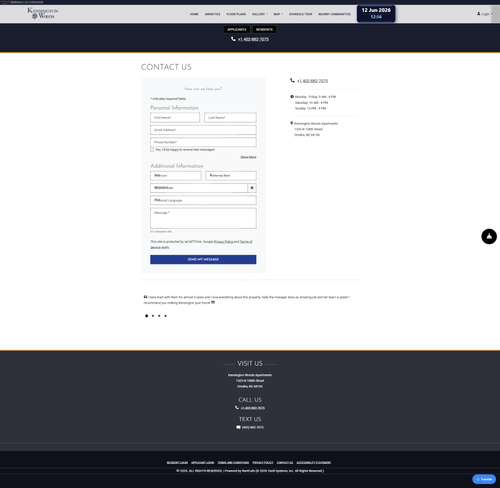Screen dimensions: 500x488
Task: Open the Preferred Language dropdown
Action: pos(203,200)
